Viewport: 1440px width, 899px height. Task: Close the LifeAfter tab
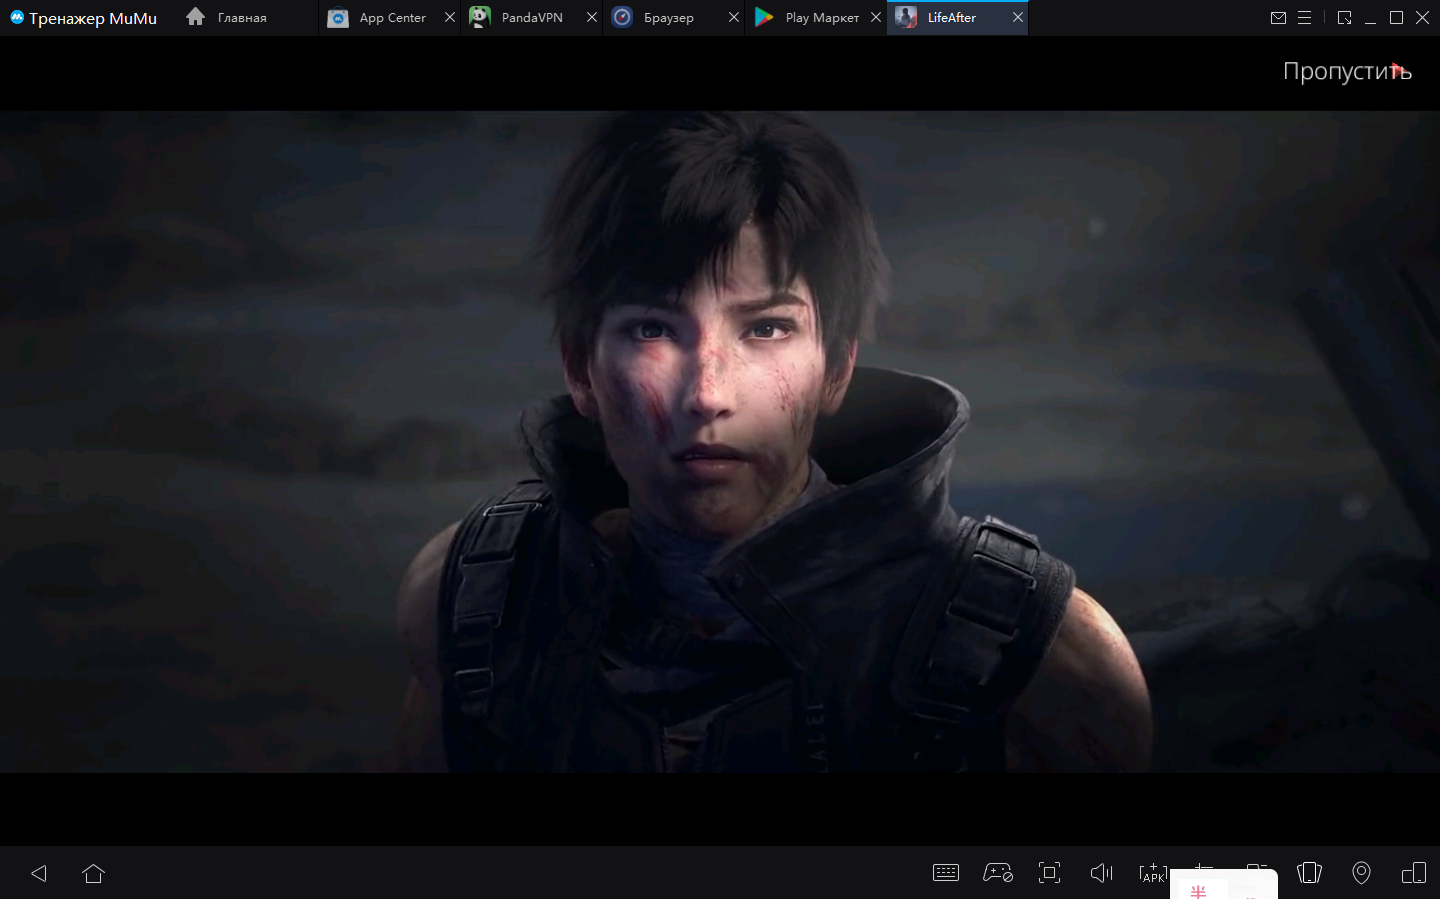coord(1018,18)
